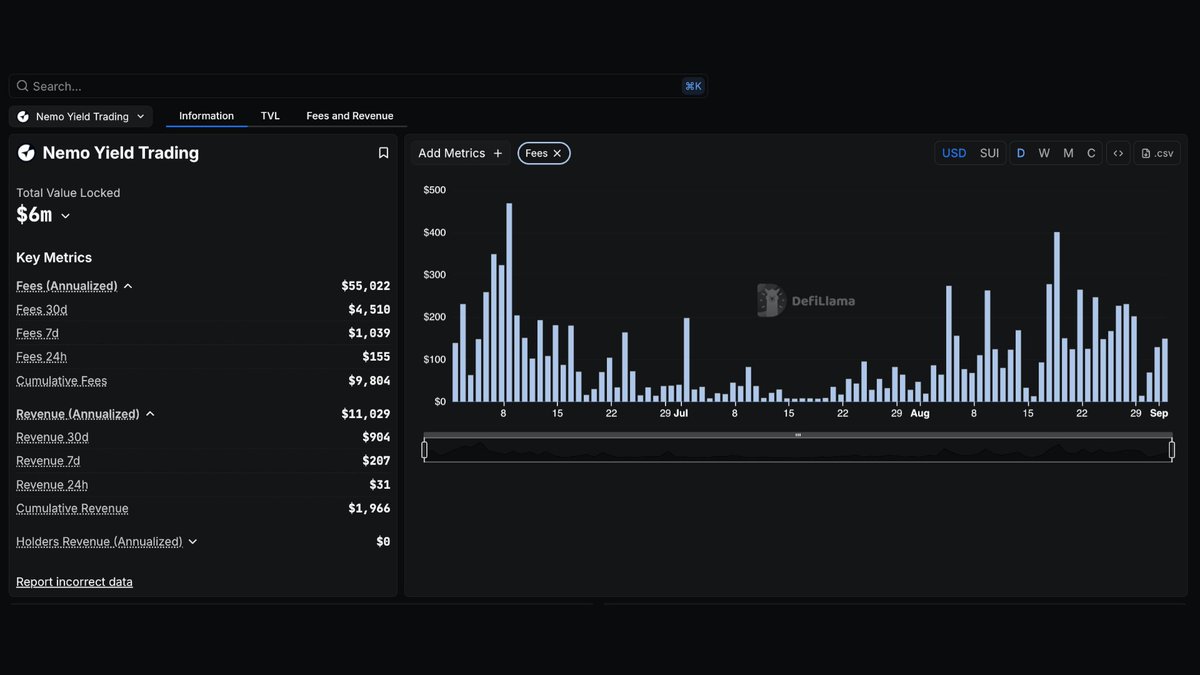Click the Sep axis label
Screen dimensions: 1200x675
coord(1159,413)
